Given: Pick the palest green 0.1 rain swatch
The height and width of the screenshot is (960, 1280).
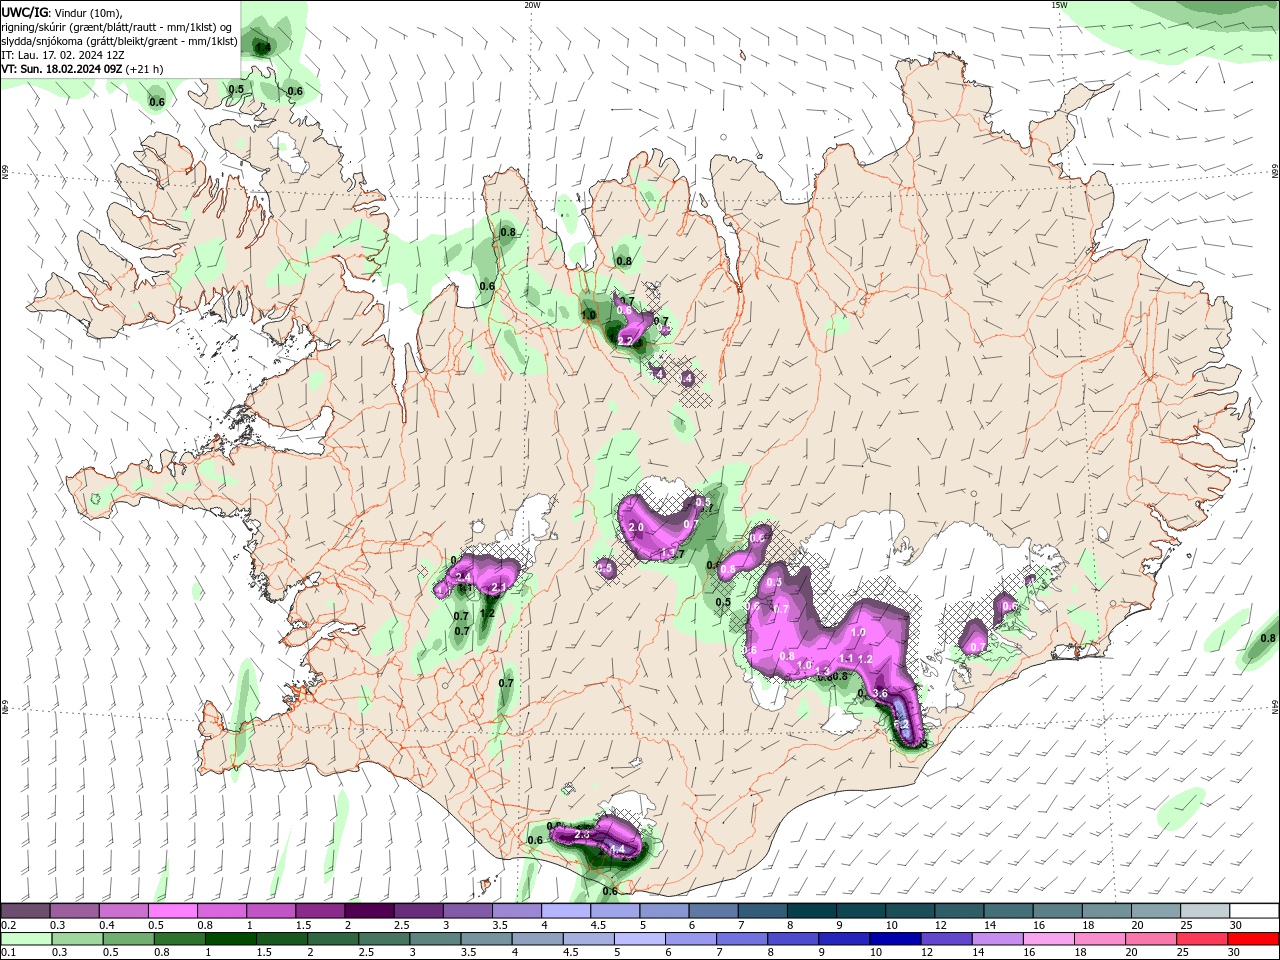Looking at the screenshot, I should [x=25, y=938].
